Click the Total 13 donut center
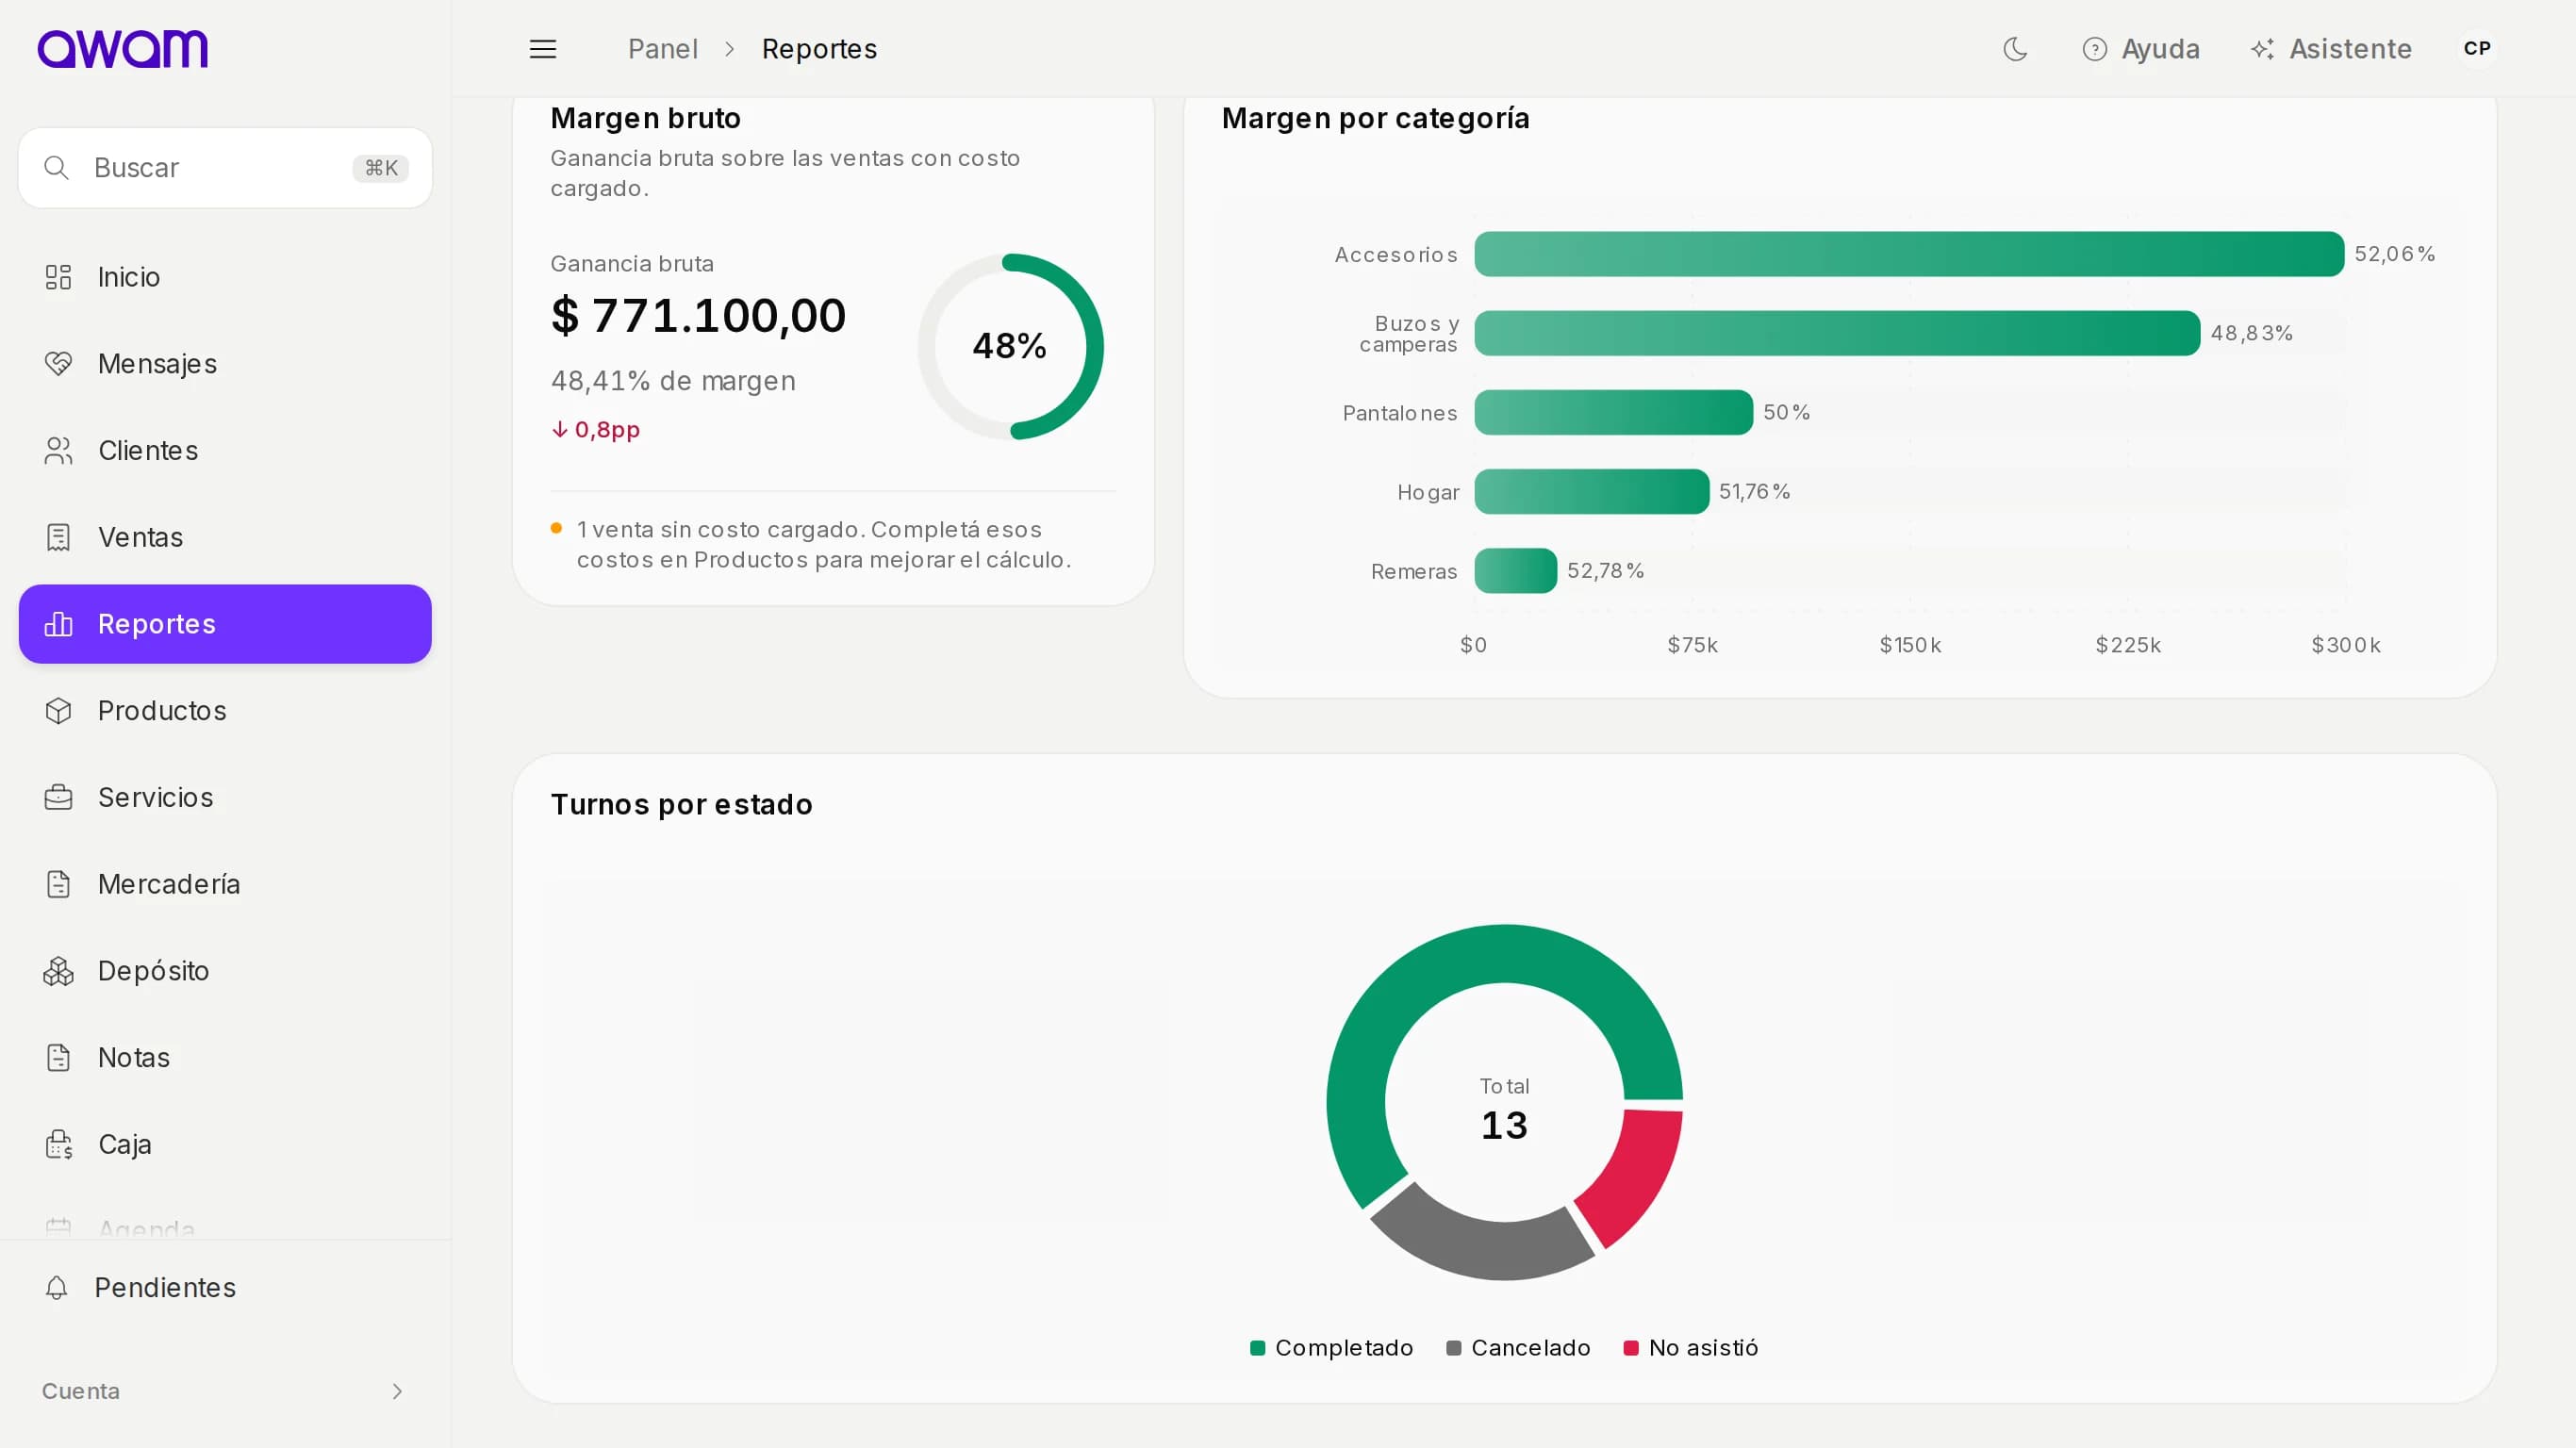2576x1448 pixels. coord(1504,1110)
